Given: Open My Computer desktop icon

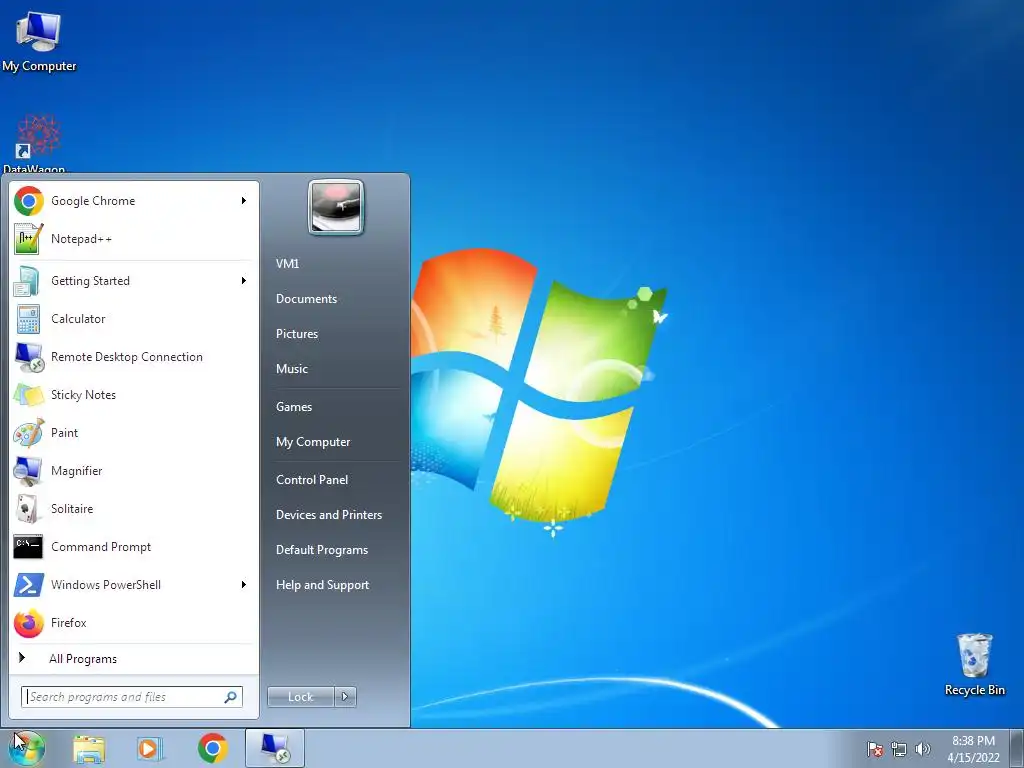Looking at the screenshot, I should pos(39,42).
